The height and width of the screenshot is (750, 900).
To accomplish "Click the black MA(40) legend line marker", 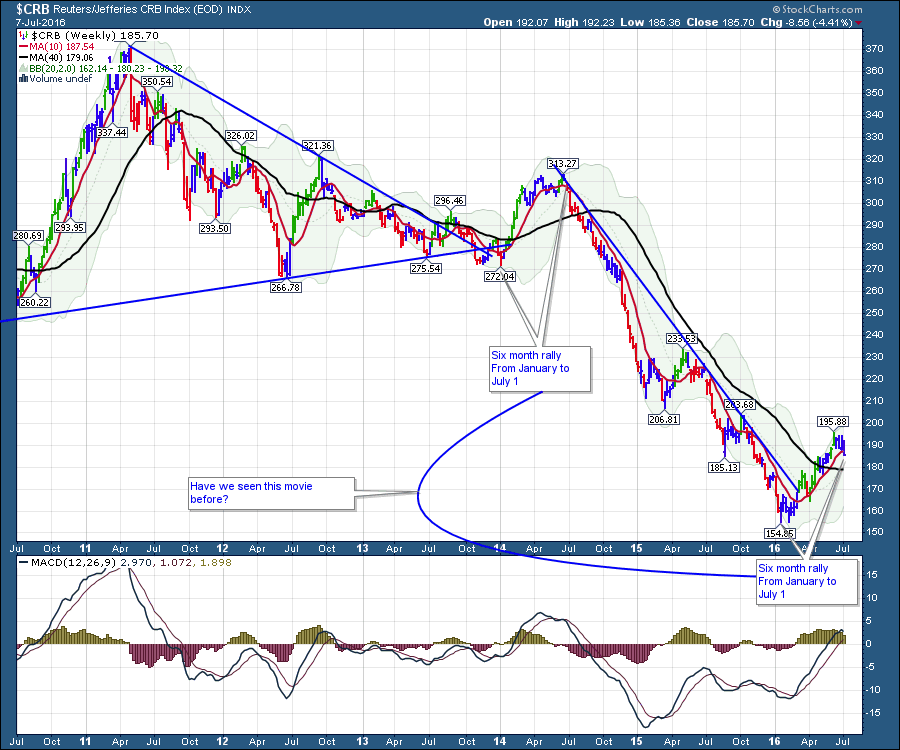I will [24, 58].
